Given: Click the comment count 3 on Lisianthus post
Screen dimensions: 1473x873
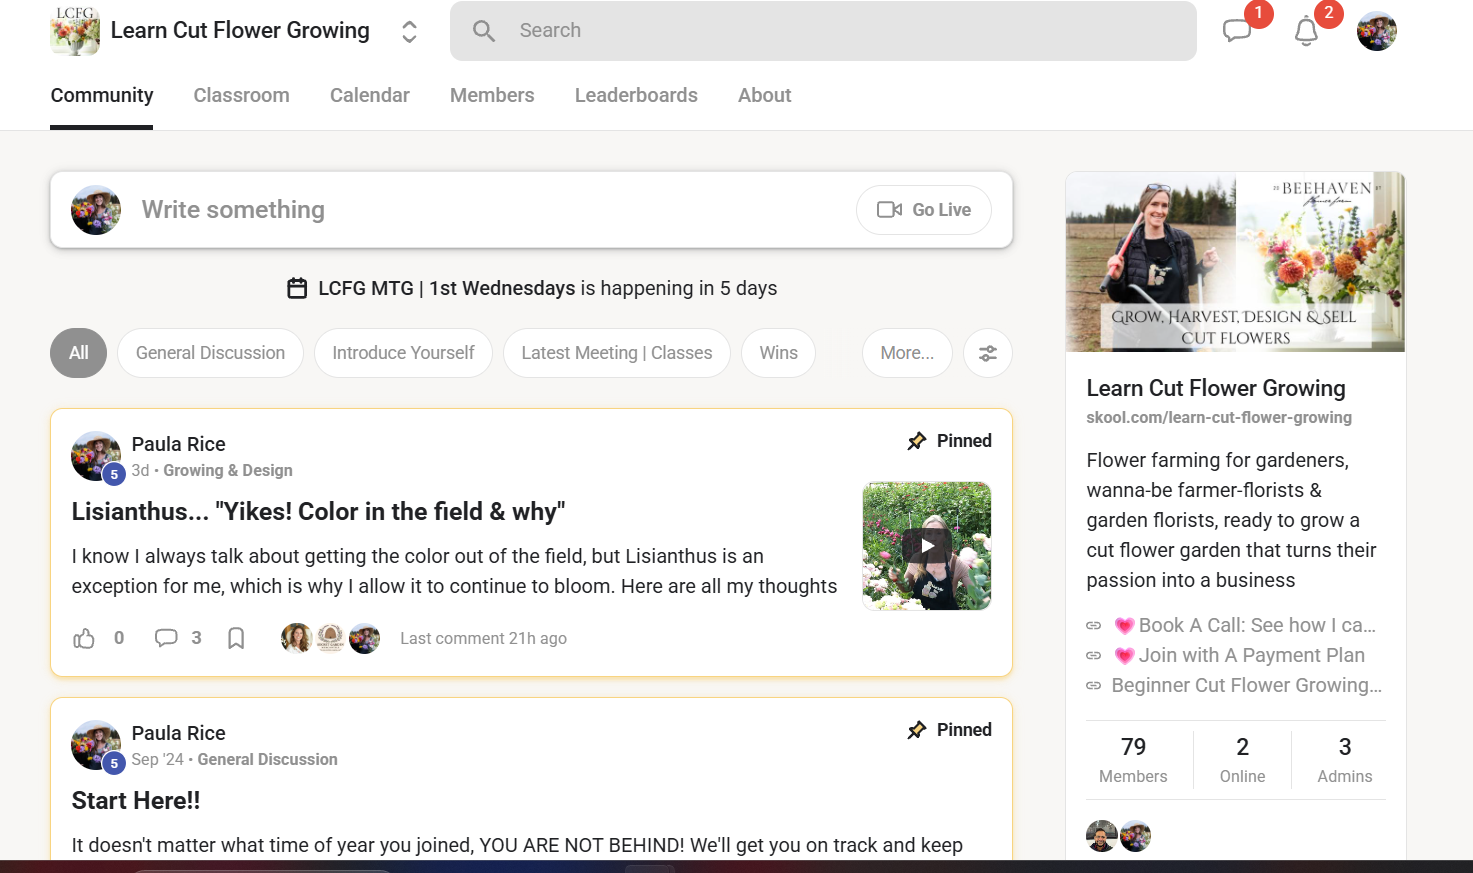Looking at the screenshot, I should click(196, 638).
